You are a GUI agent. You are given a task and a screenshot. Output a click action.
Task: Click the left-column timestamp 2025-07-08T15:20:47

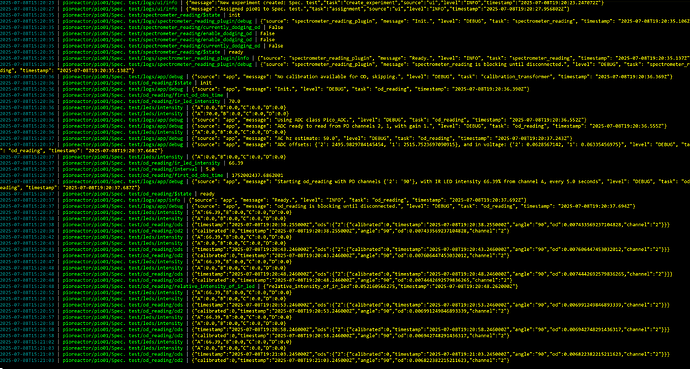[27, 261]
